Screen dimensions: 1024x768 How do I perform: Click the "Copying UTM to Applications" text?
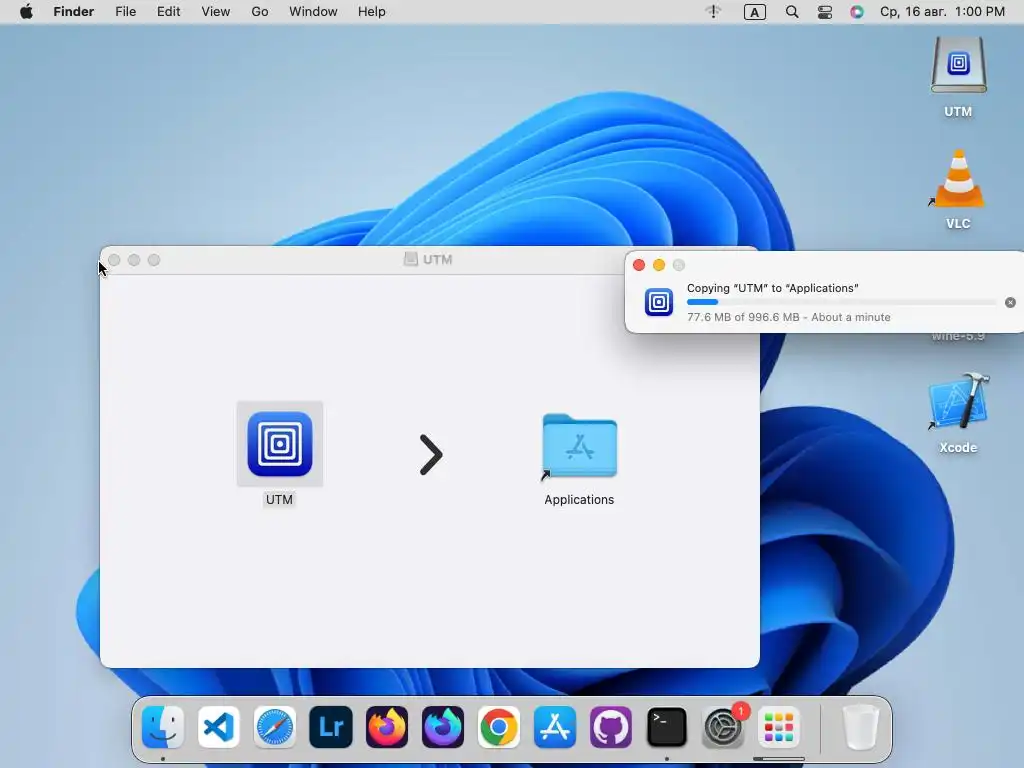point(773,288)
